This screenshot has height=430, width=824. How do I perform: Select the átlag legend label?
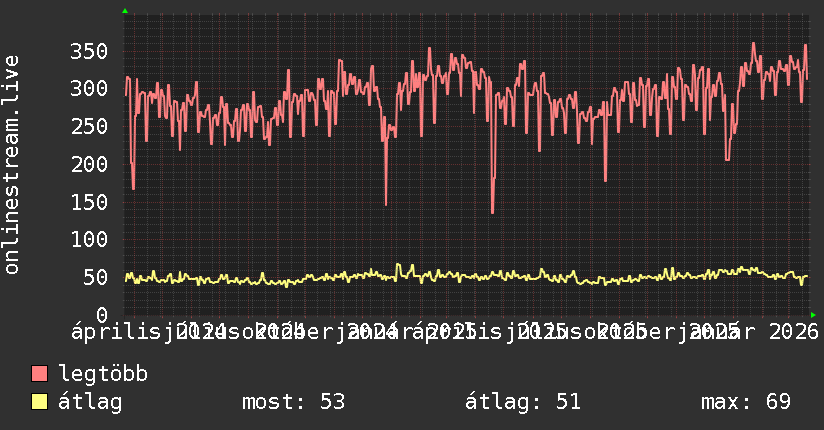tap(90, 402)
